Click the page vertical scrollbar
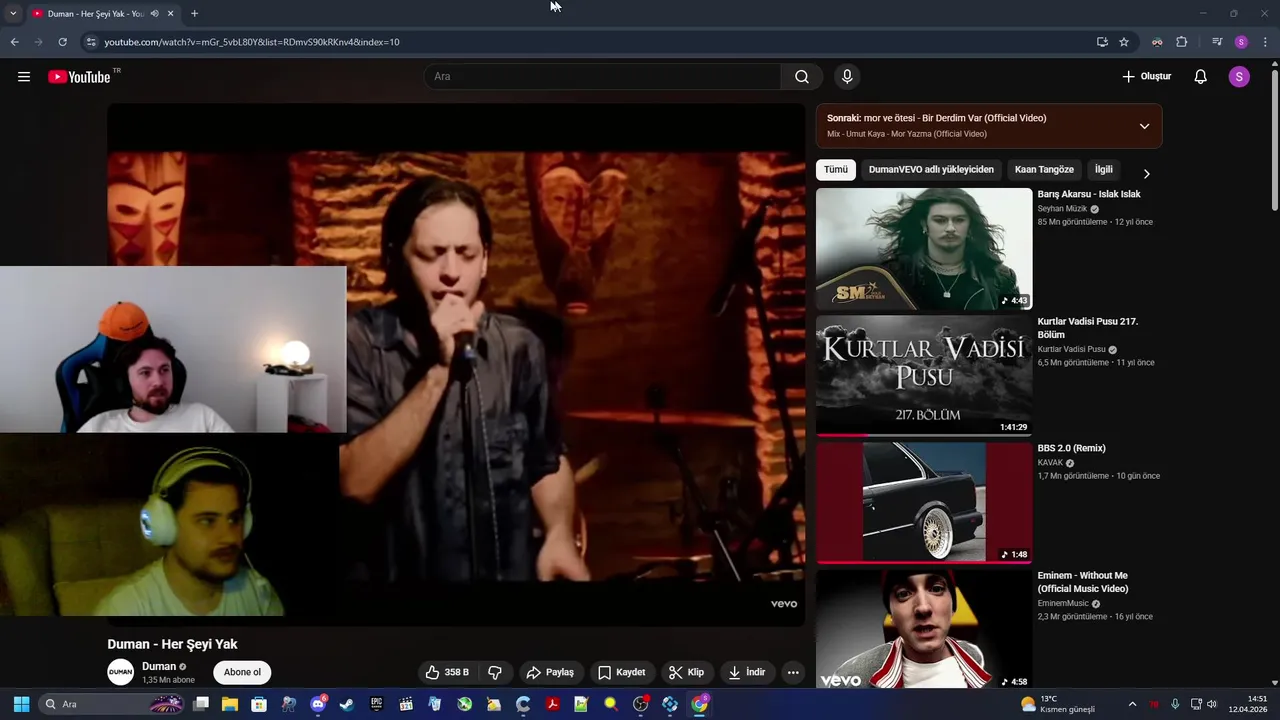This screenshot has width=1280, height=720. (x=1274, y=139)
